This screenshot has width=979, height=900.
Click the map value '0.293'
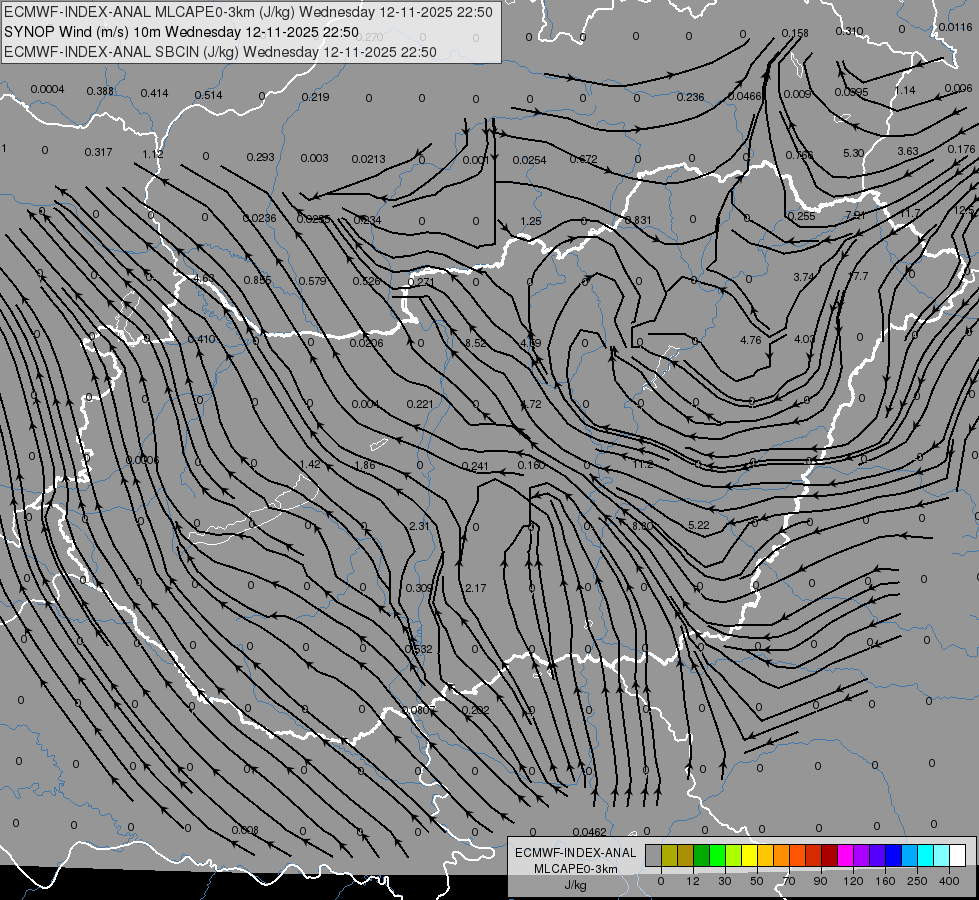point(260,157)
